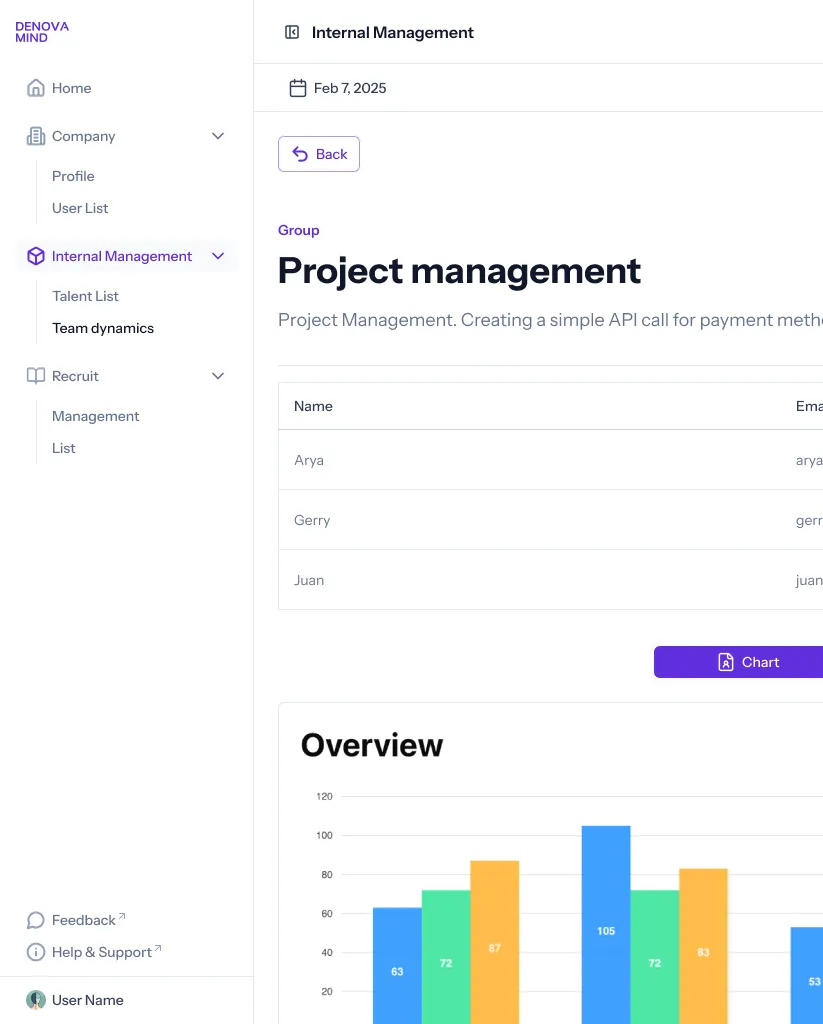Image resolution: width=823 pixels, height=1024 pixels.
Task: Open the Recruit book icon
Action: 35,376
